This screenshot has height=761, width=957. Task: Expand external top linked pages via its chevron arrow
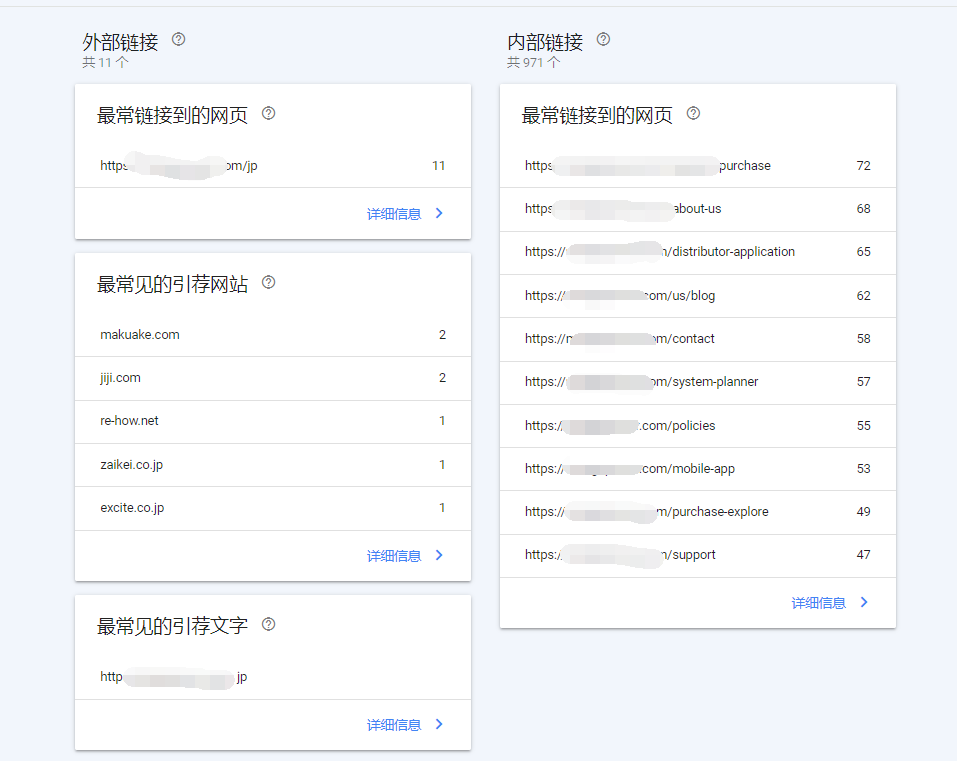pos(438,213)
